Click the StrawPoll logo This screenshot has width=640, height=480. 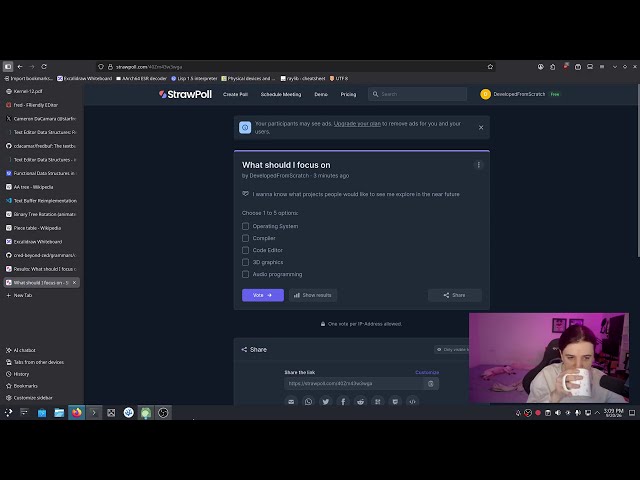pyautogui.click(x=185, y=94)
